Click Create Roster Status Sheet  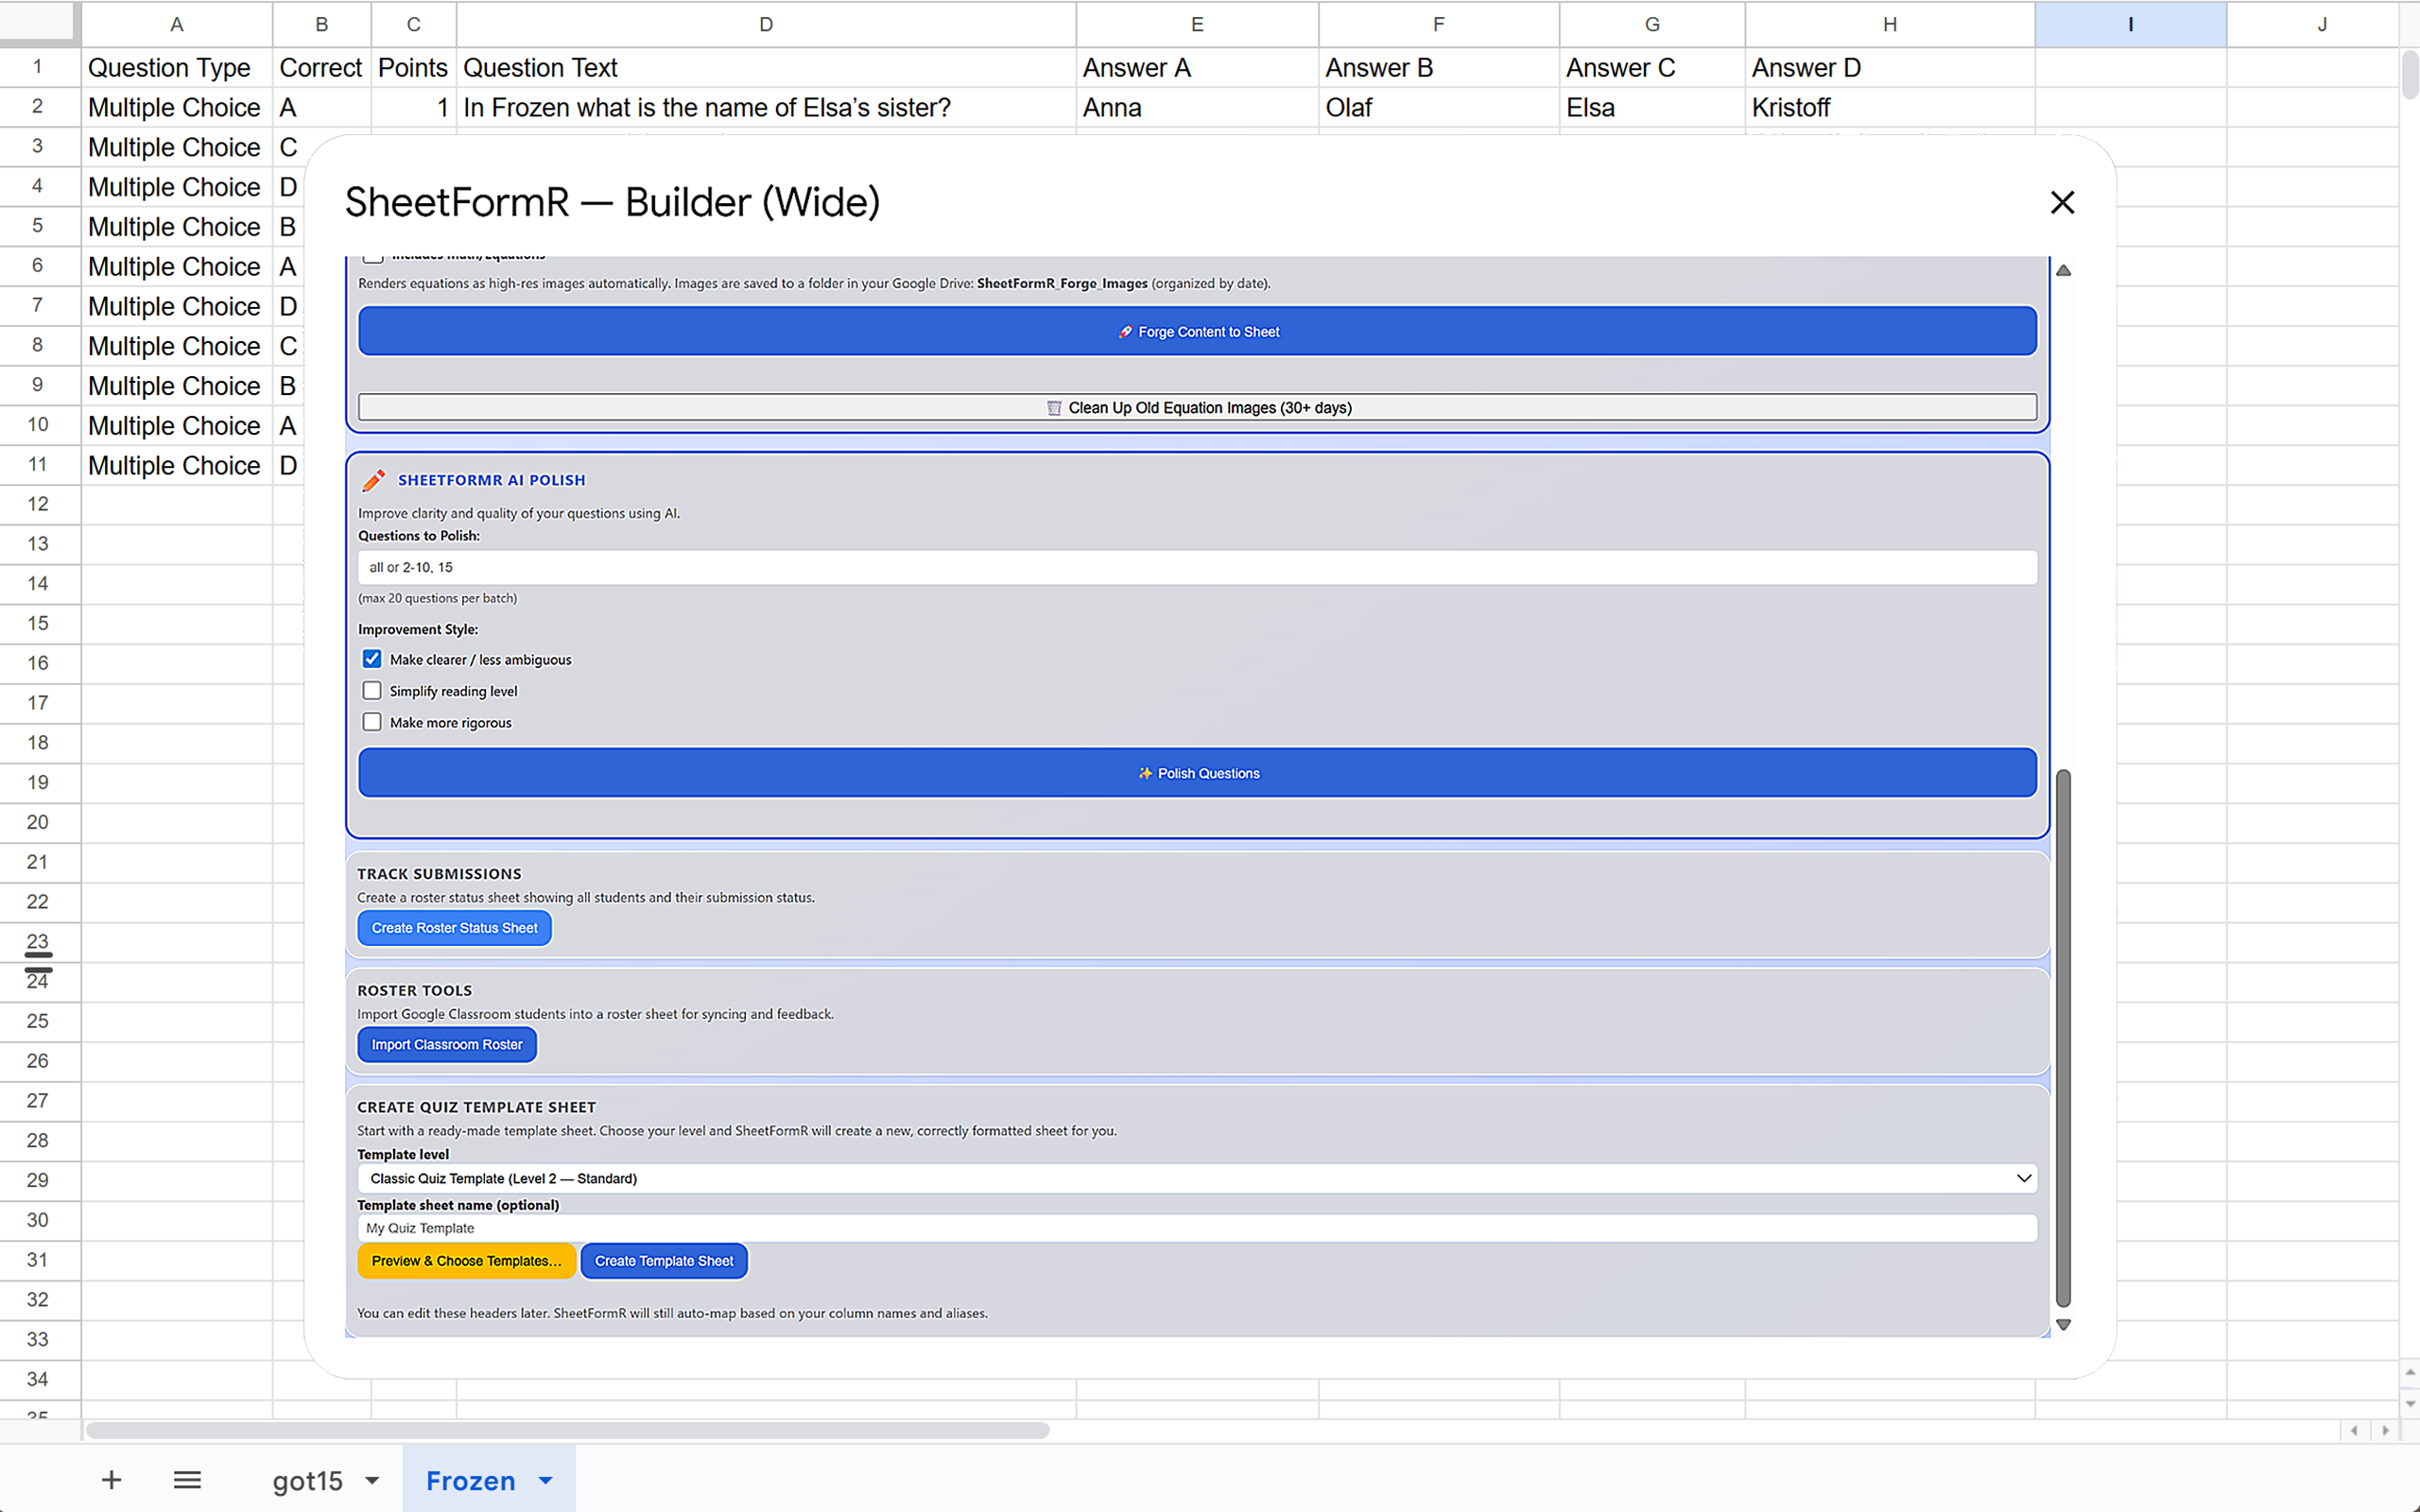pyautogui.click(x=453, y=927)
